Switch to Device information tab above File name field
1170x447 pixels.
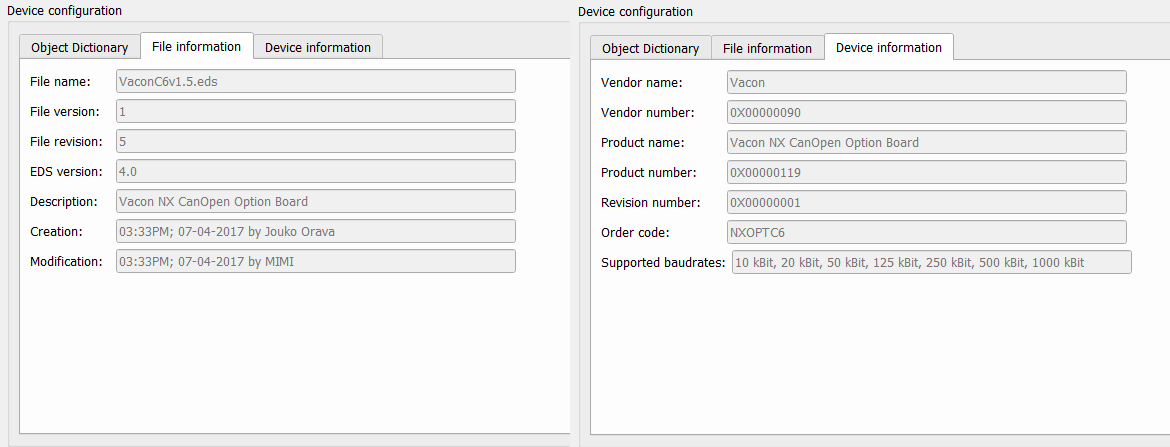click(317, 48)
